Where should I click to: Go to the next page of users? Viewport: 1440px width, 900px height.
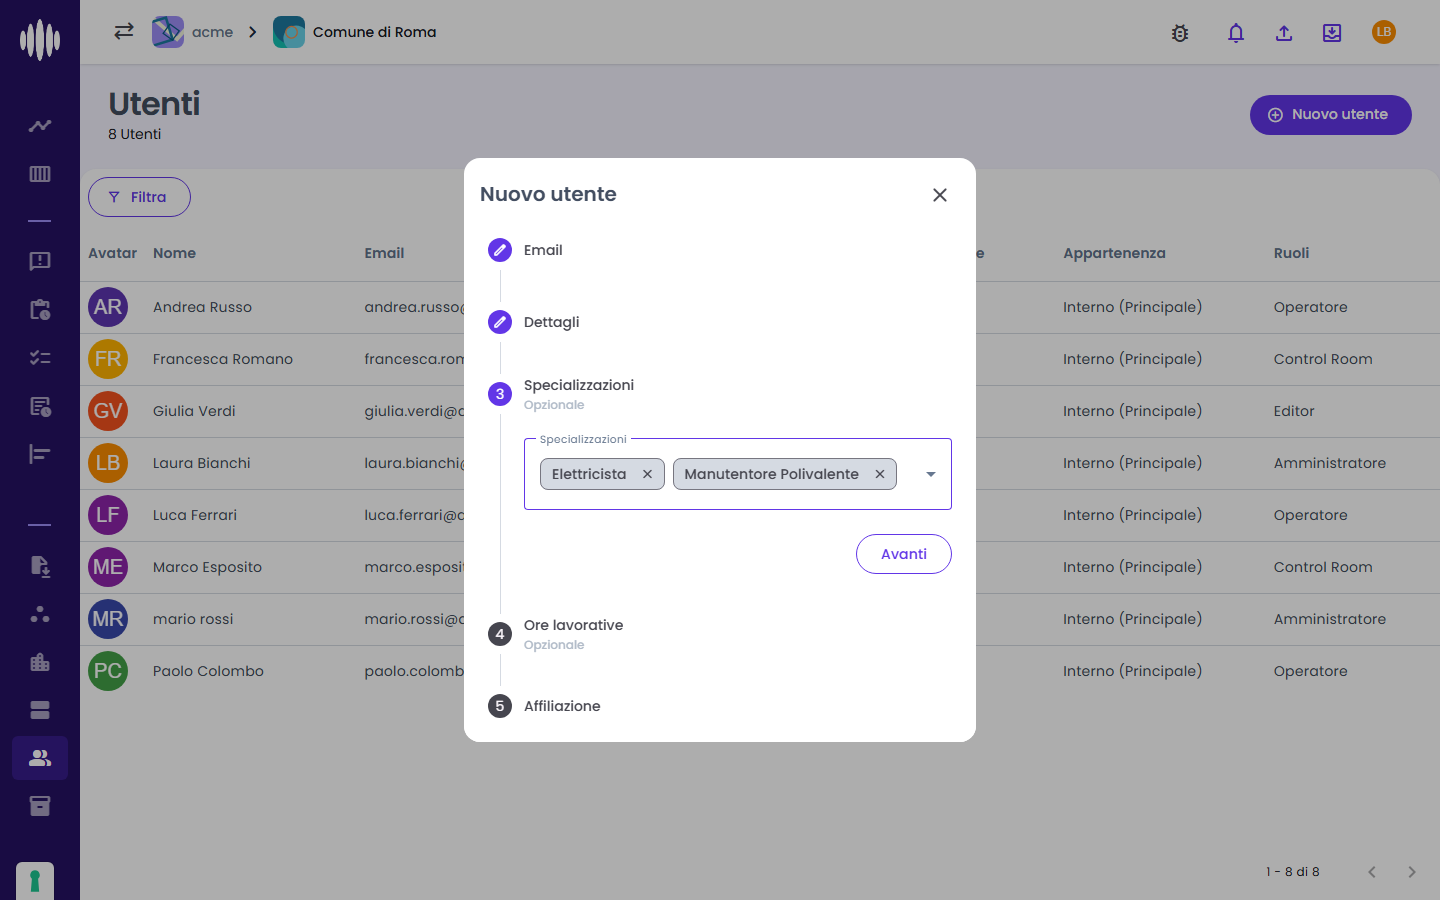[1412, 872]
